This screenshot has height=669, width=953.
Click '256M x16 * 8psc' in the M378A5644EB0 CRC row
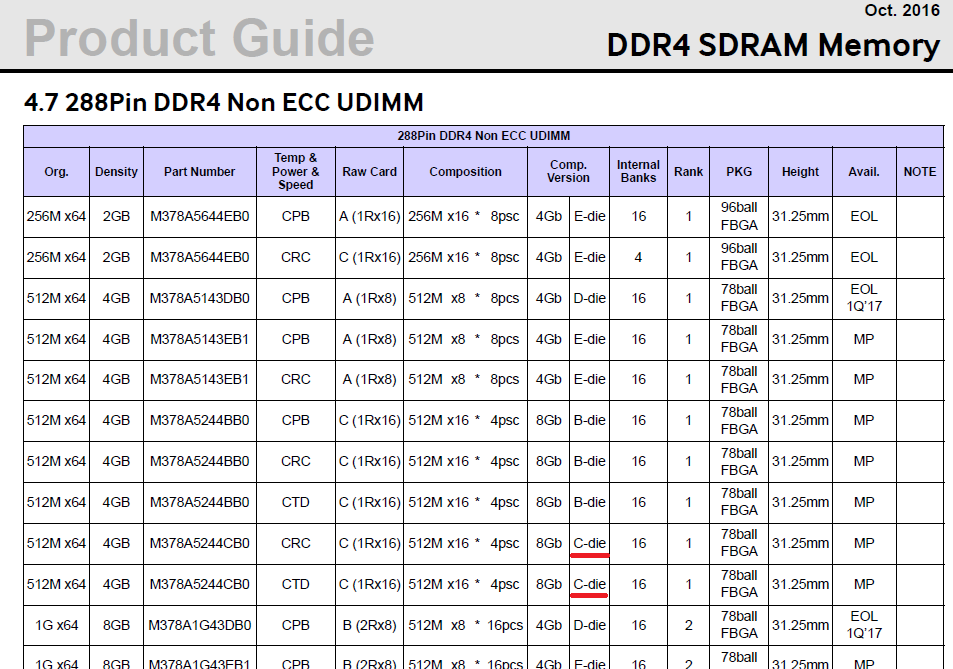(464, 257)
